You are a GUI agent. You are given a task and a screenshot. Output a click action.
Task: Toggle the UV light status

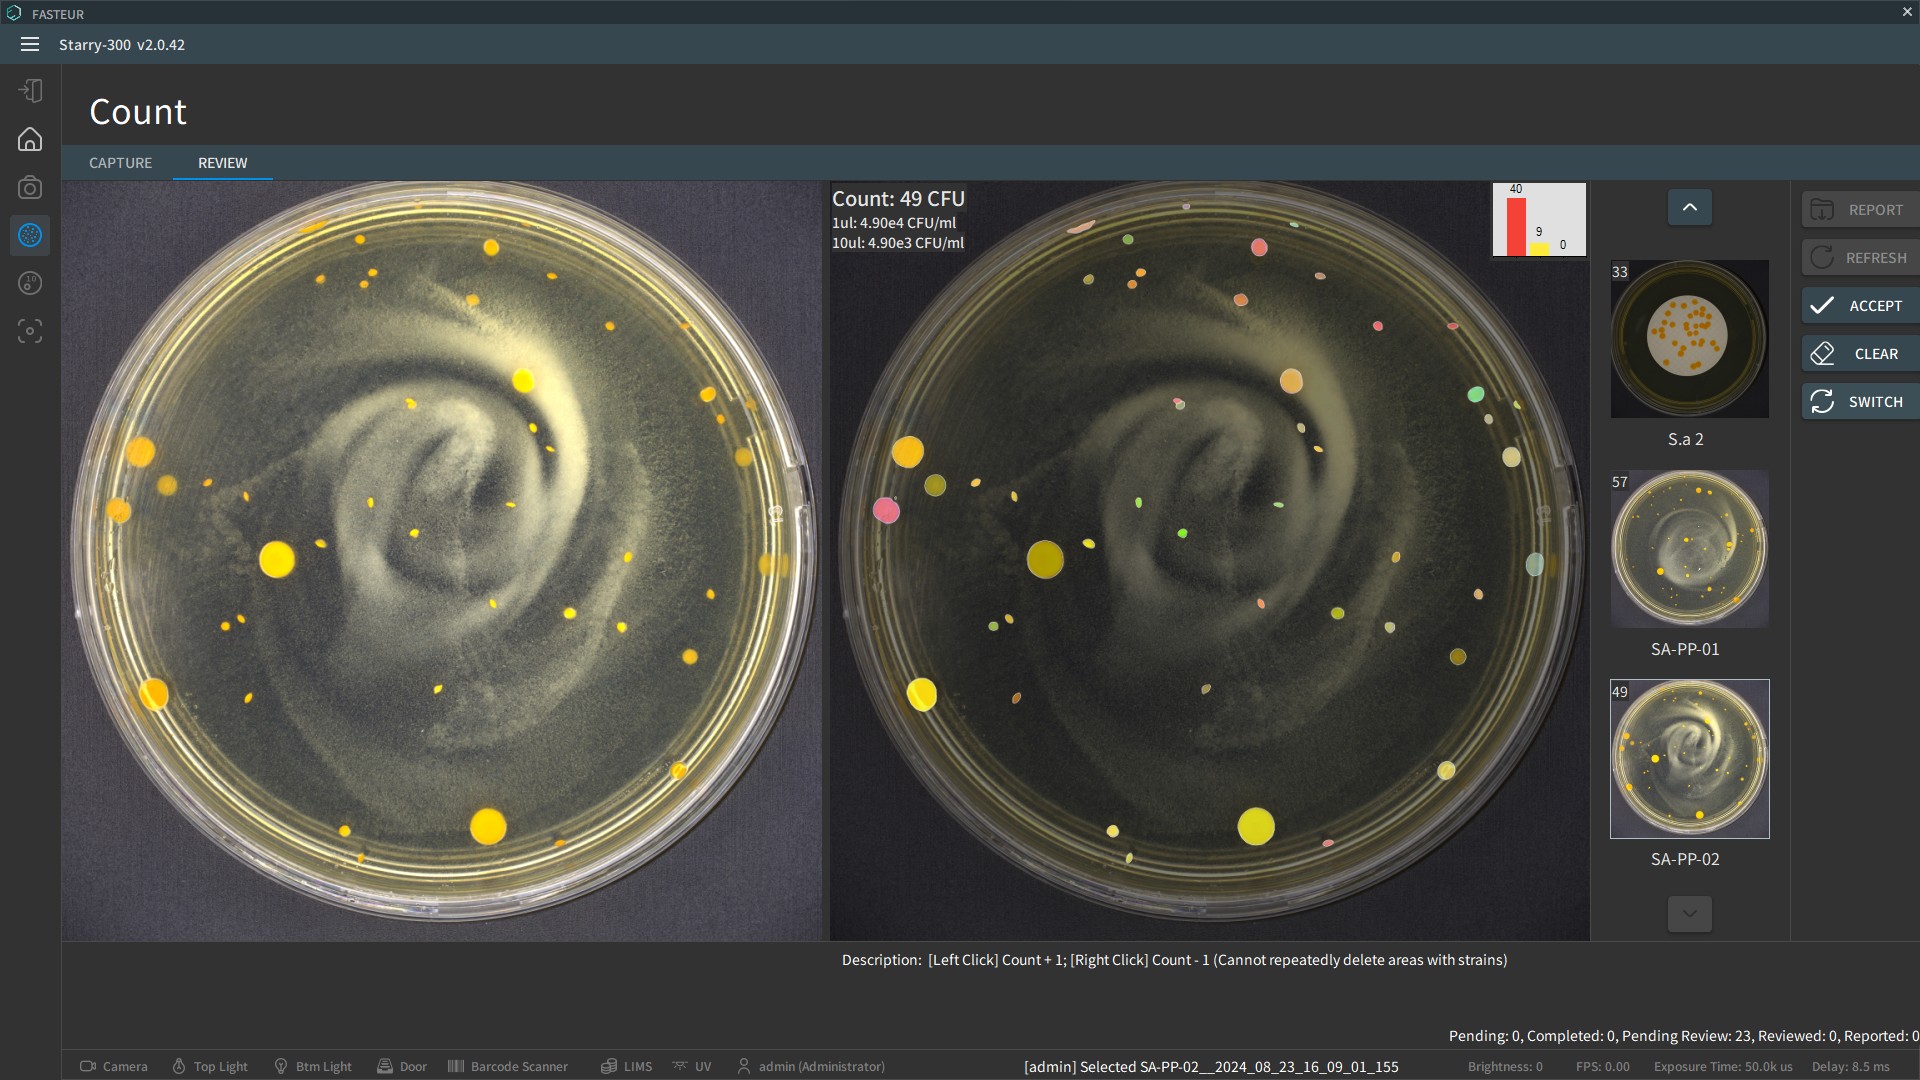point(692,1066)
